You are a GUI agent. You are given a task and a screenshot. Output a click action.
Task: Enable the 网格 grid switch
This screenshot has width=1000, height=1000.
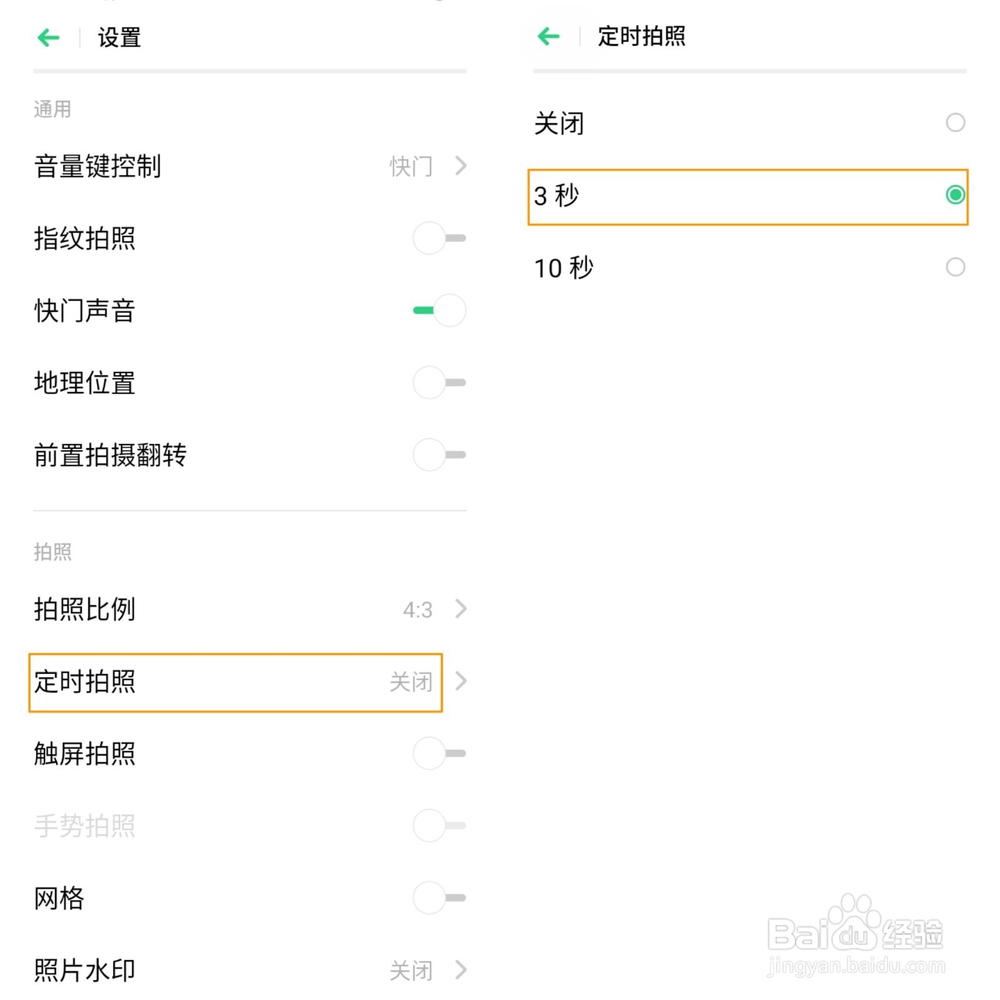coord(438,898)
